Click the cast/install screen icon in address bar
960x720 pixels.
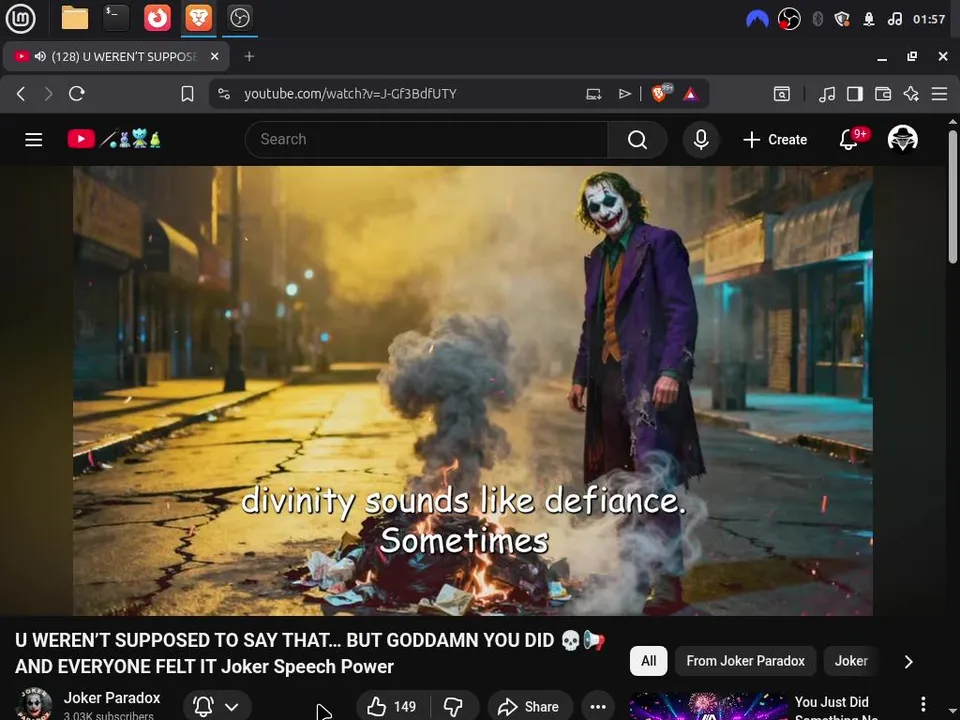pyautogui.click(x=593, y=94)
